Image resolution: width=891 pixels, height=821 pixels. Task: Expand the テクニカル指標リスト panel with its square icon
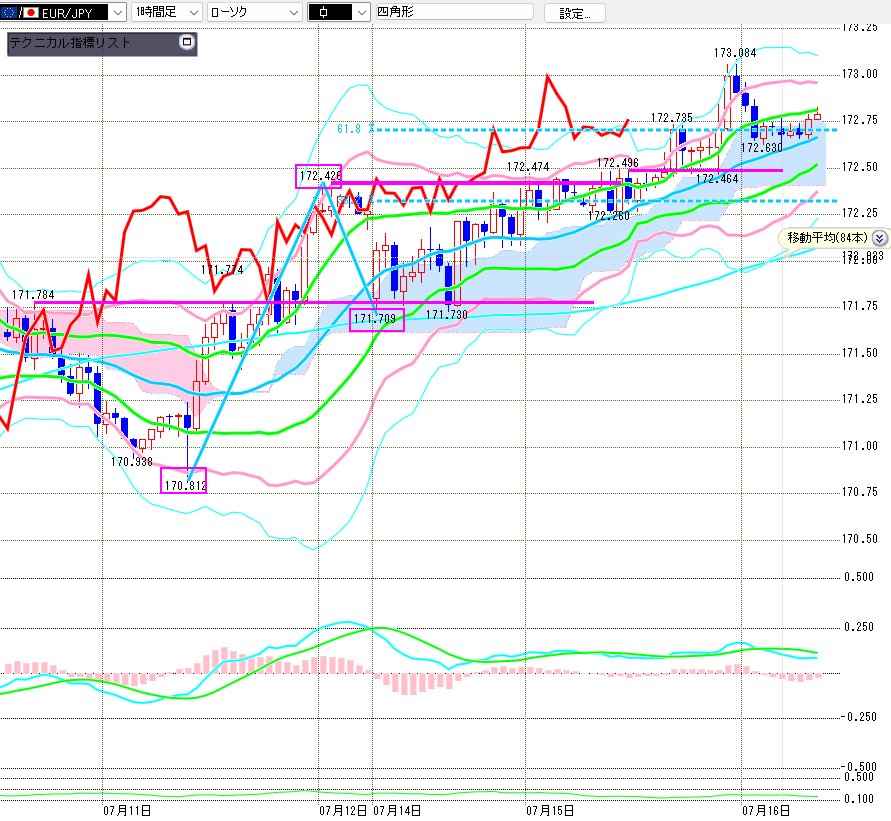[x=187, y=42]
